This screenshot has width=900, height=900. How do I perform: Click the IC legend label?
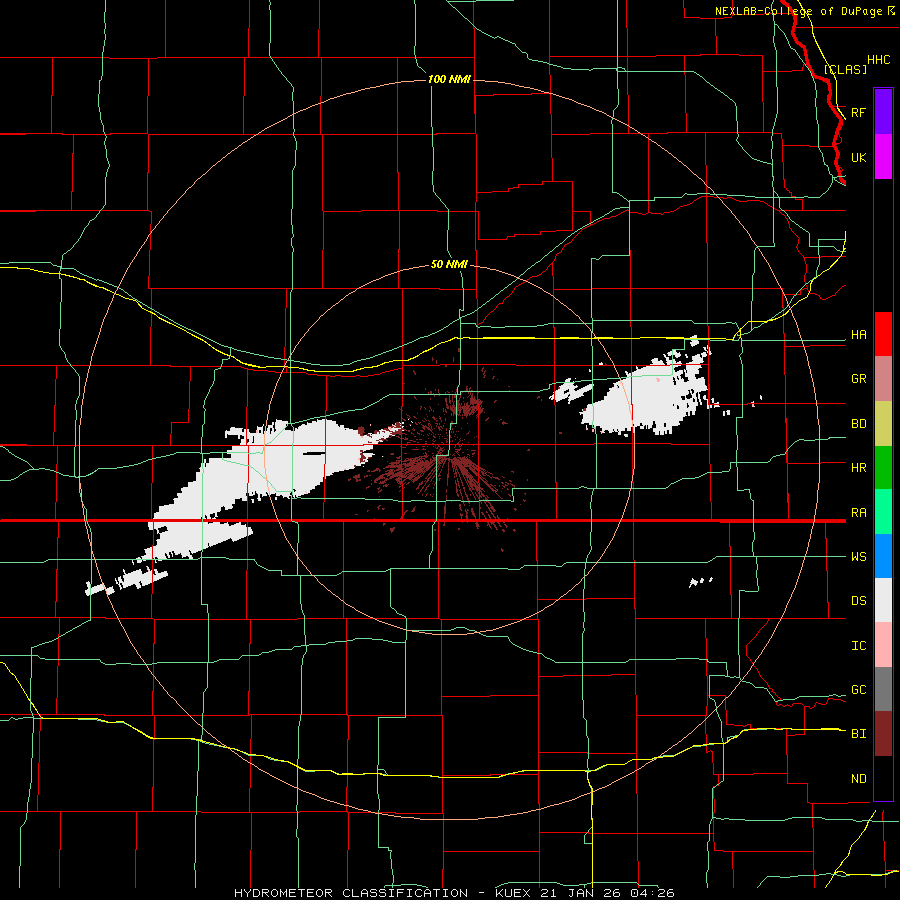(x=859, y=646)
